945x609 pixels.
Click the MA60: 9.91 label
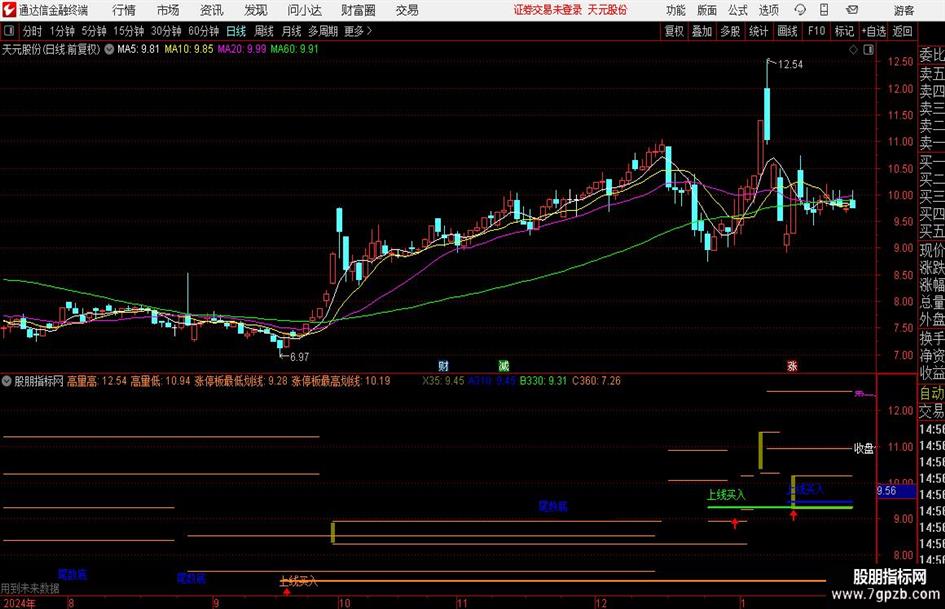pyautogui.click(x=295, y=49)
